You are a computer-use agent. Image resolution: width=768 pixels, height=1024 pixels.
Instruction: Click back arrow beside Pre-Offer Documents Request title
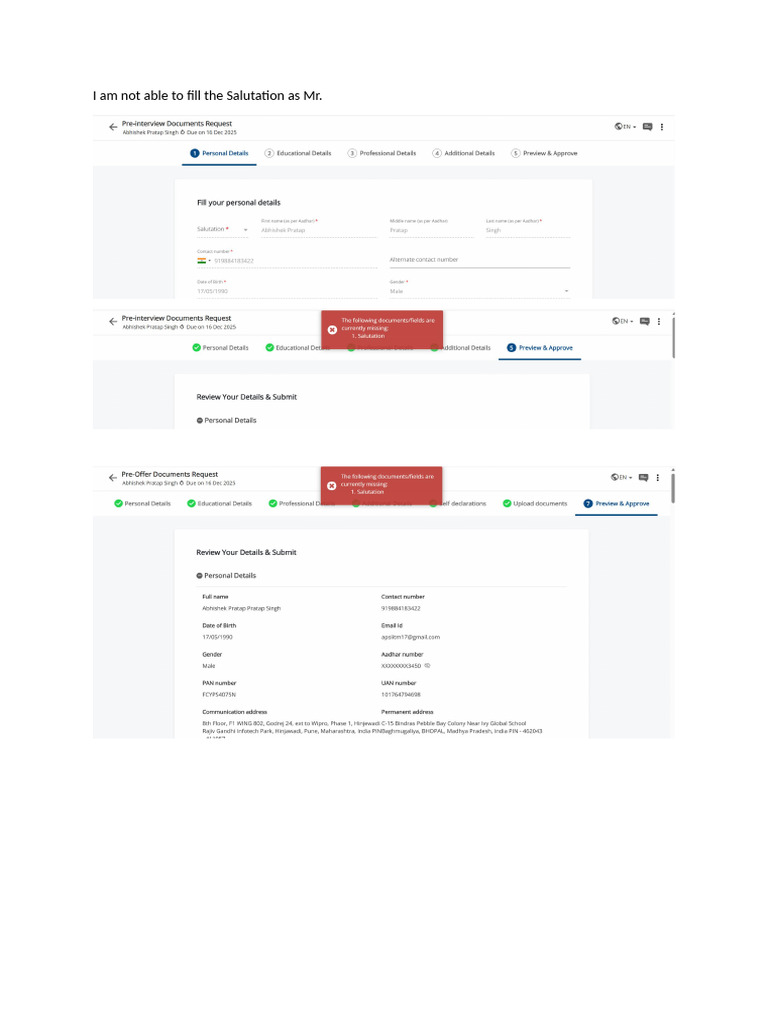112,477
